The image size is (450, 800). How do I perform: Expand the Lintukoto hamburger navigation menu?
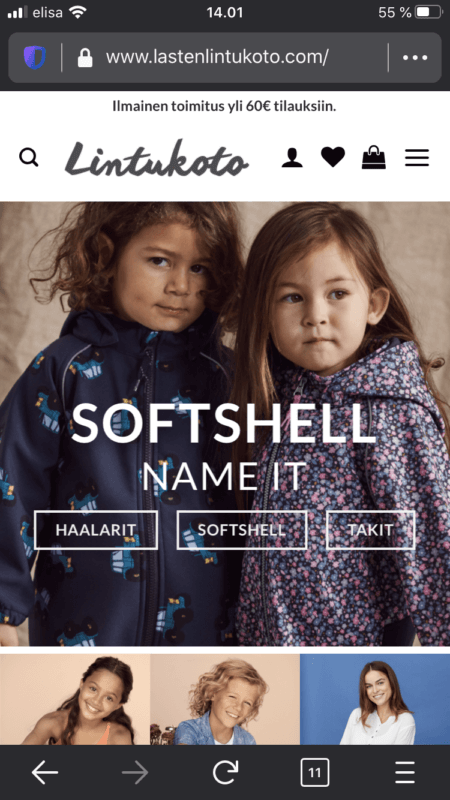[417, 158]
